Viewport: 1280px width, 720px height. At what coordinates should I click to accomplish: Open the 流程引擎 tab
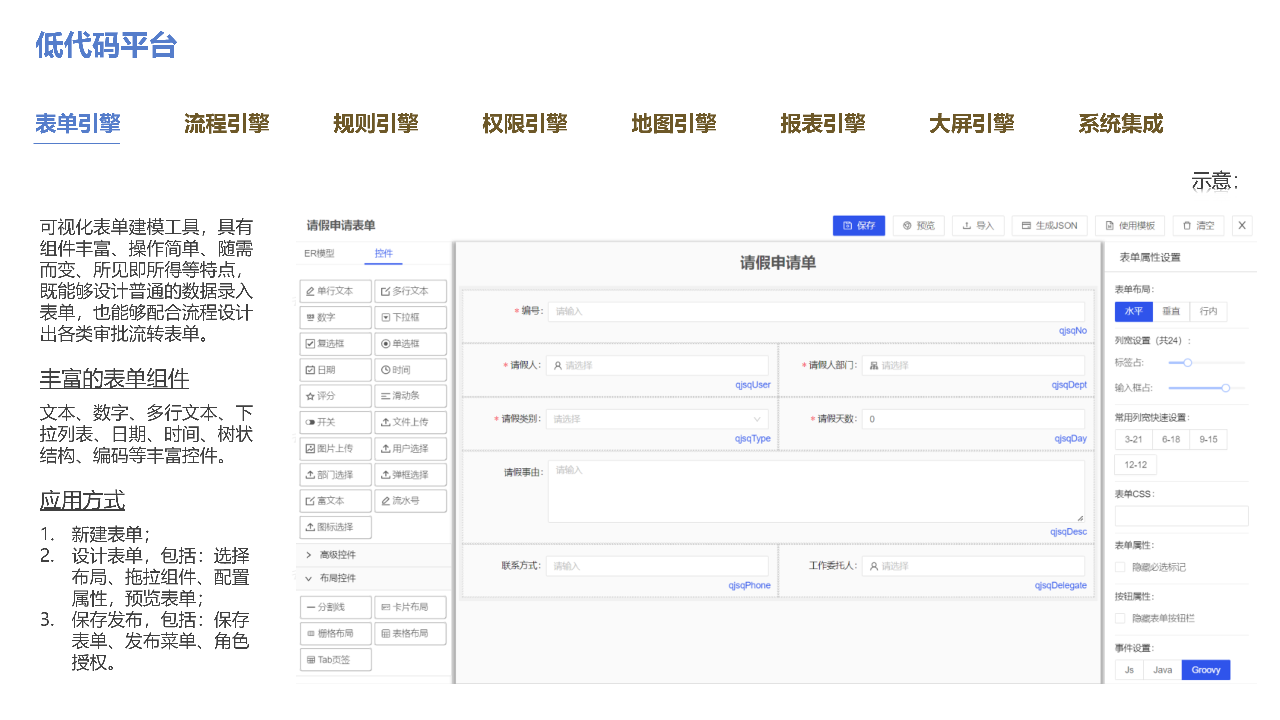tap(226, 124)
